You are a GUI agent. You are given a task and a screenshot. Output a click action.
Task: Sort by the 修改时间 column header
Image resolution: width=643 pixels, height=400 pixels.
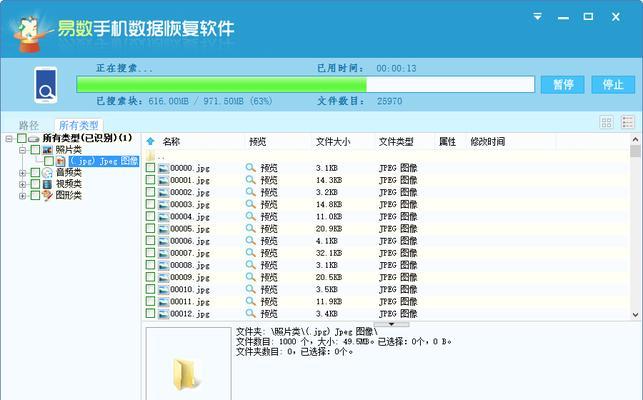(488, 142)
